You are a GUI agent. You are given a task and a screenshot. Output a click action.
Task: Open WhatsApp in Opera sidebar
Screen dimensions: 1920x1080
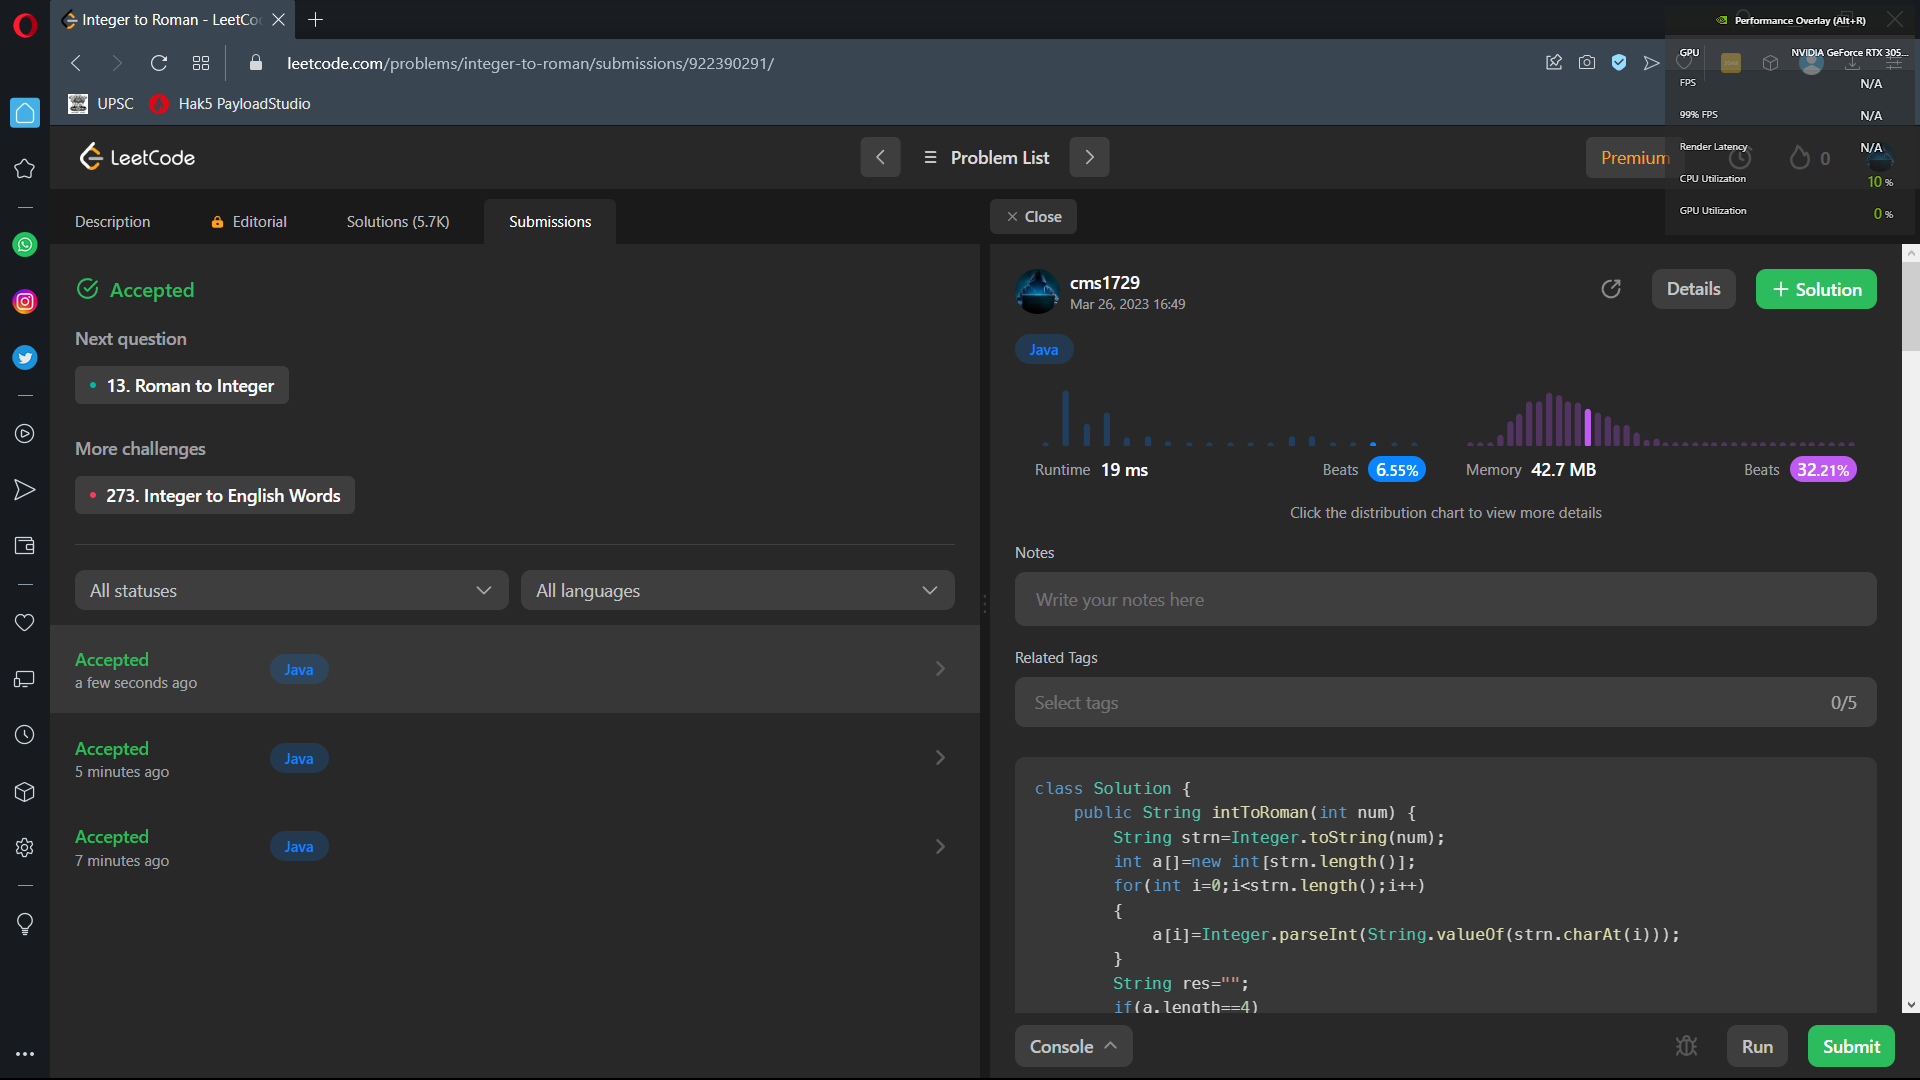25,245
